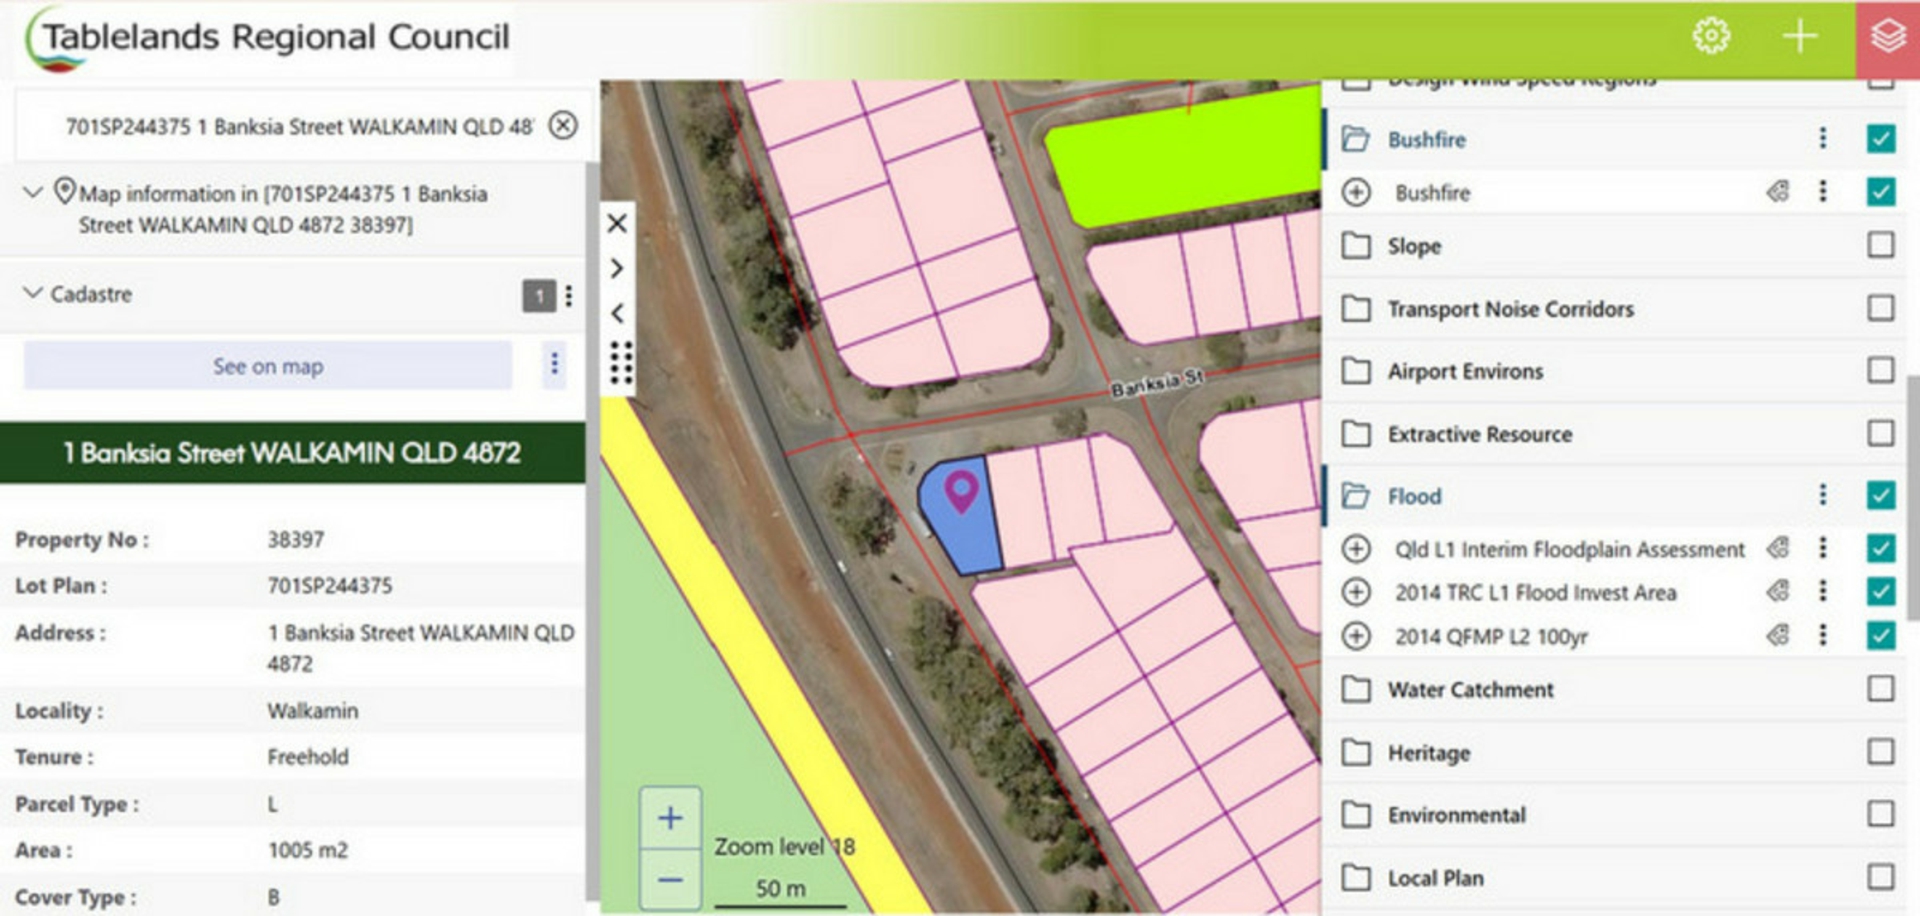The width and height of the screenshot is (1920, 916).
Task: Click the legend icon beside Bushfire layer
Action: 1777,192
